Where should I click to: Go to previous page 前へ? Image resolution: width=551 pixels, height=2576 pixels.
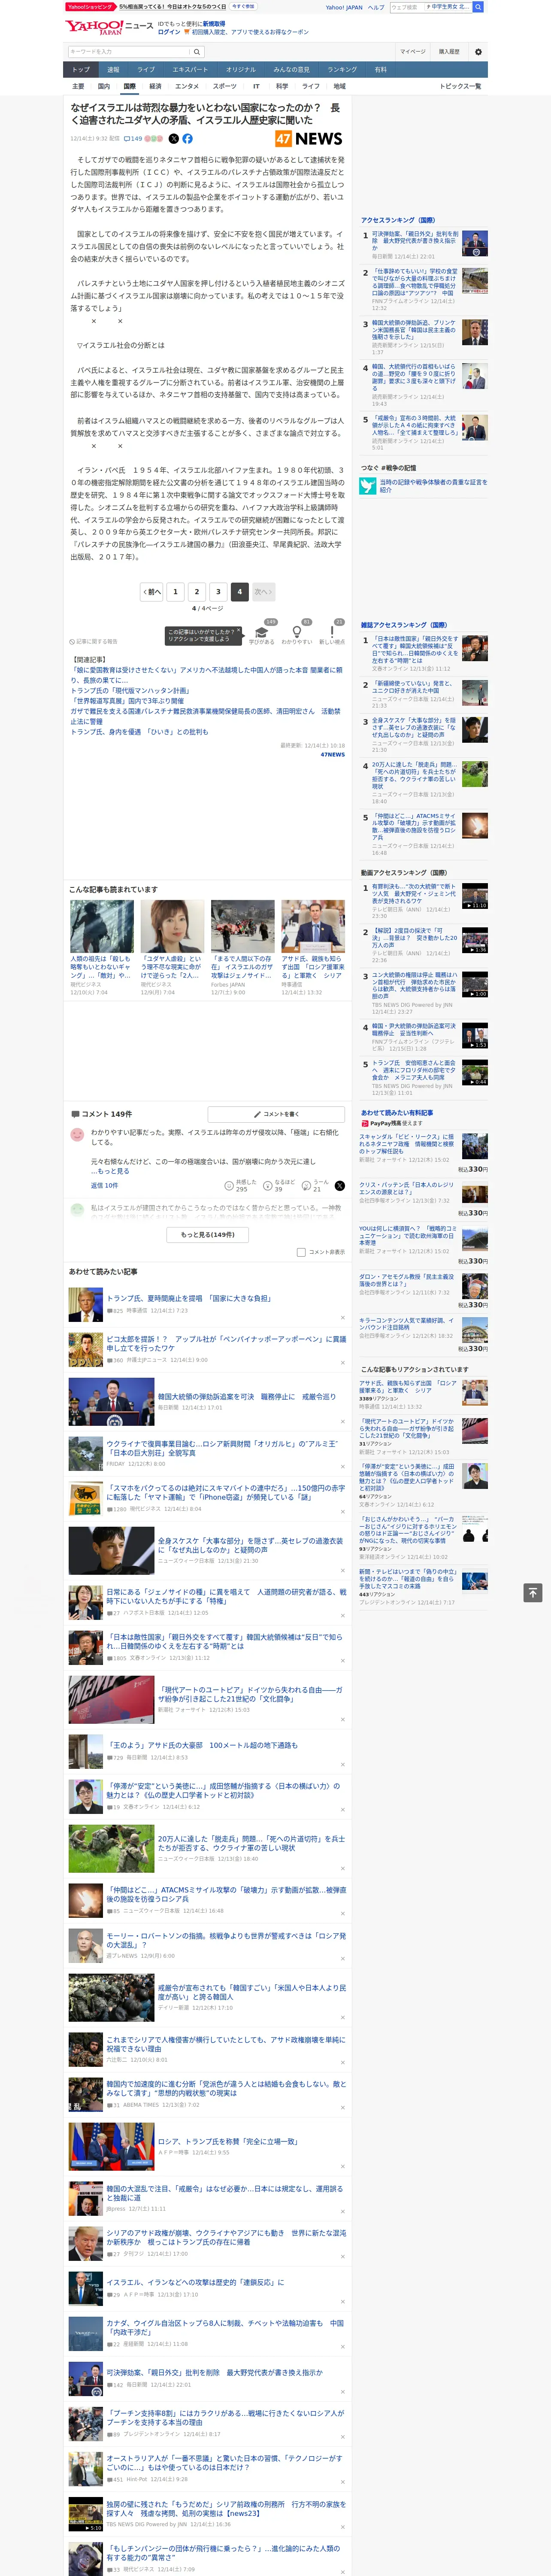(152, 592)
